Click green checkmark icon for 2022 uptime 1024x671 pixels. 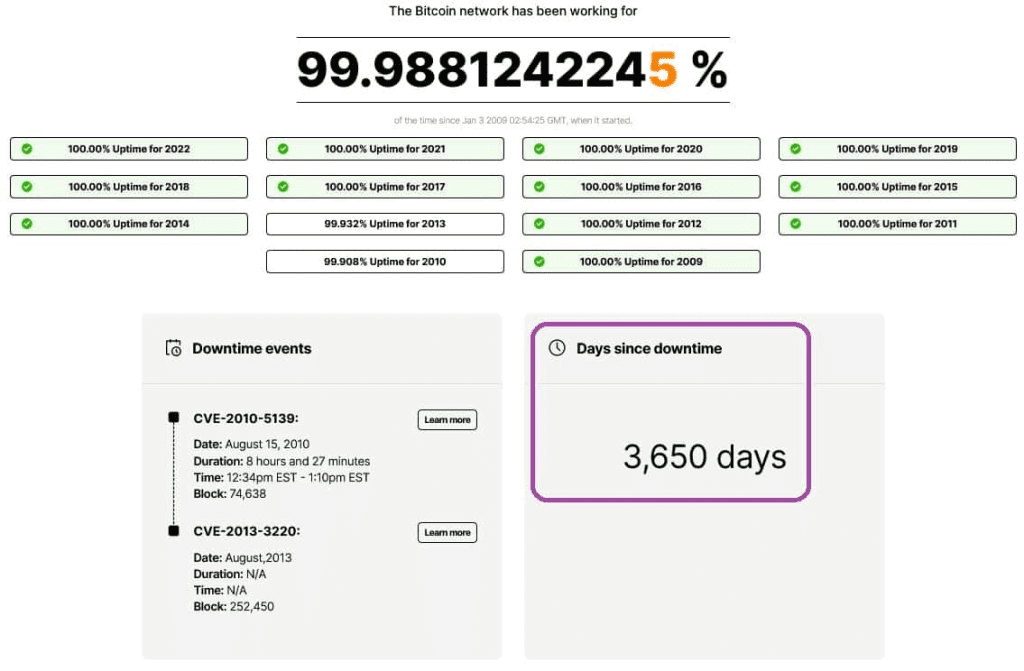pyautogui.click(x=27, y=149)
